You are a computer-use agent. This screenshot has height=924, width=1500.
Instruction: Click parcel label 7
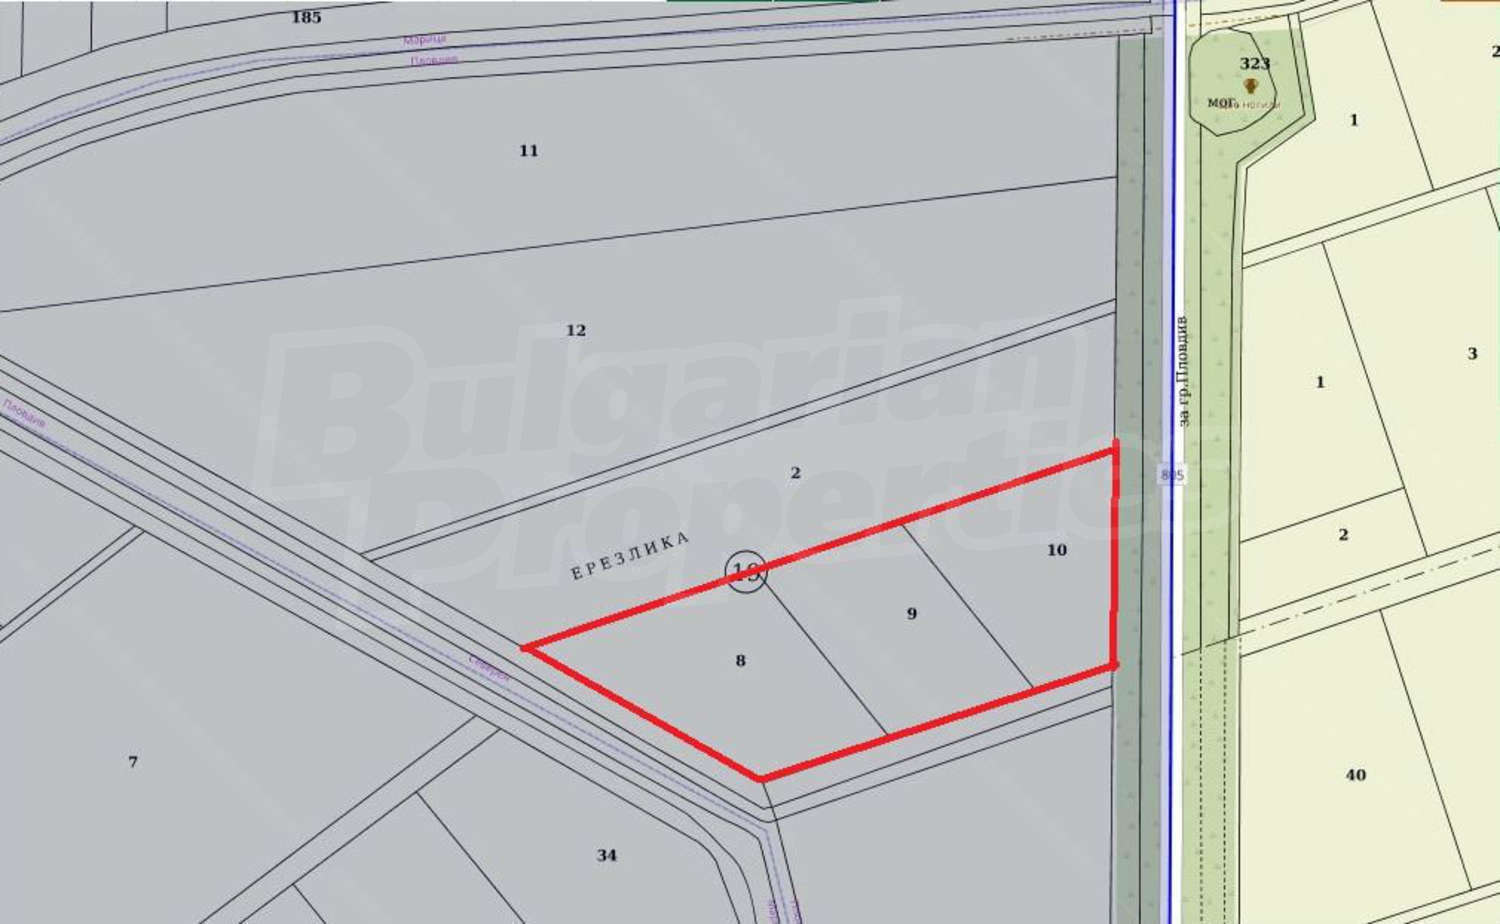point(133,762)
